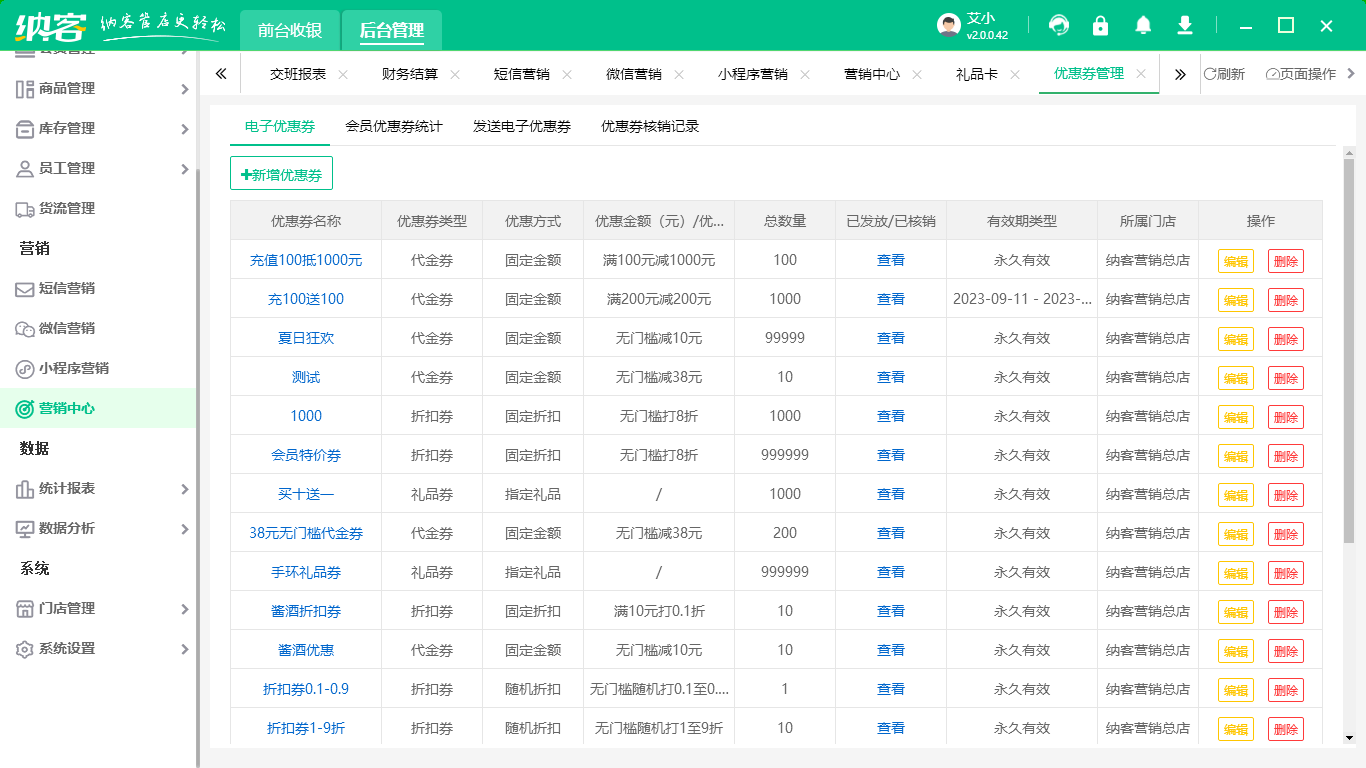View issued records for 测试 coupon
Image resolution: width=1366 pixels, height=768 pixels.
tap(891, 377)
